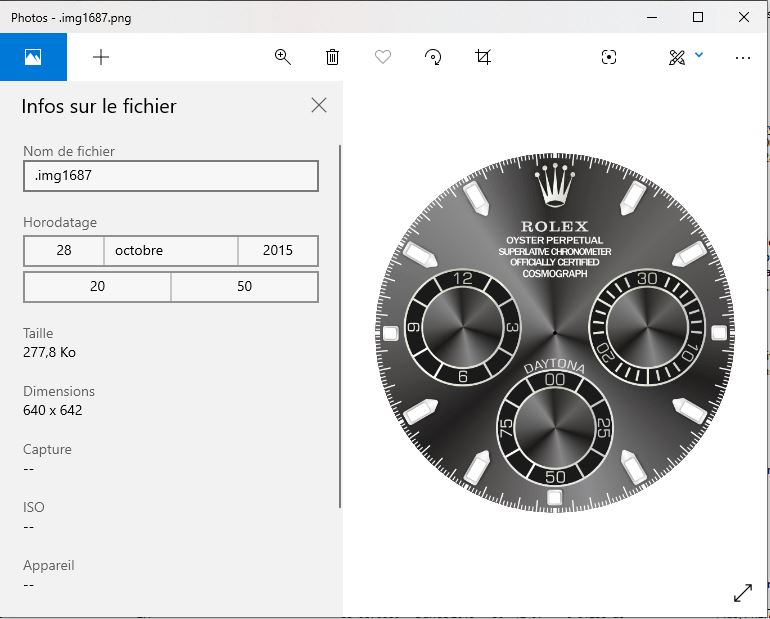Screen dimensions: 770x619
Task: Click the 640 x 642 dimensions value
Action: tap(53, 410)
